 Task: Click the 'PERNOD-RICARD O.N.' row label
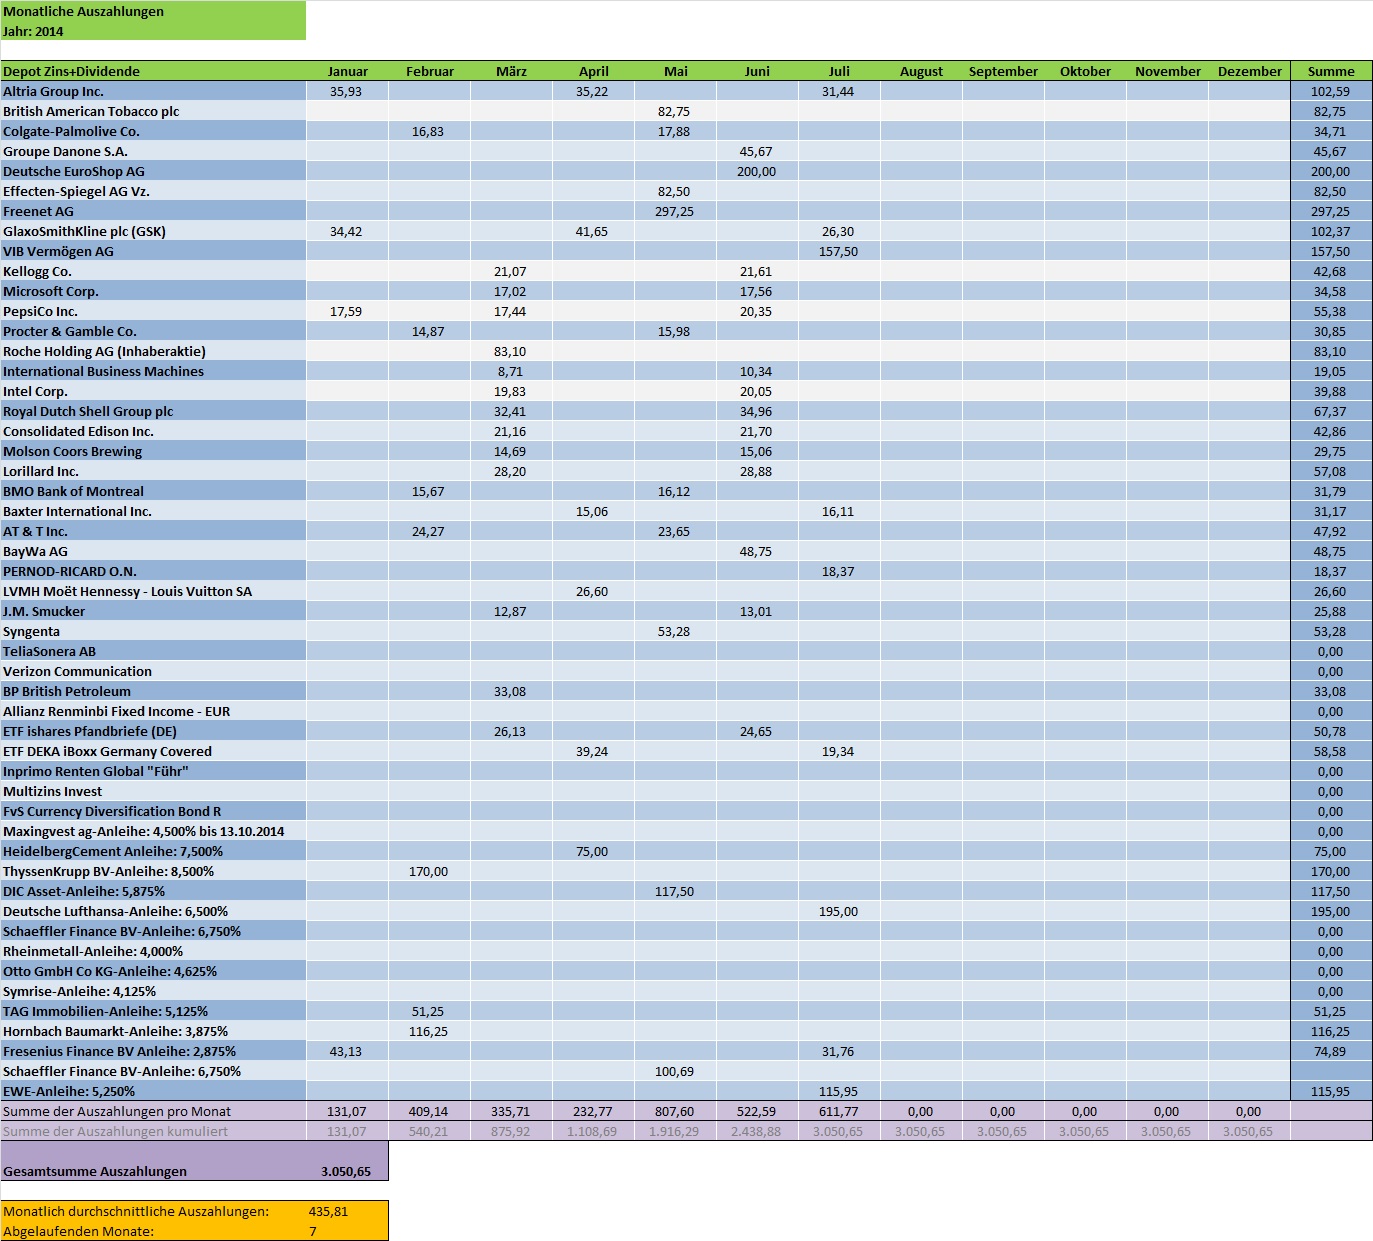(153, 571)
